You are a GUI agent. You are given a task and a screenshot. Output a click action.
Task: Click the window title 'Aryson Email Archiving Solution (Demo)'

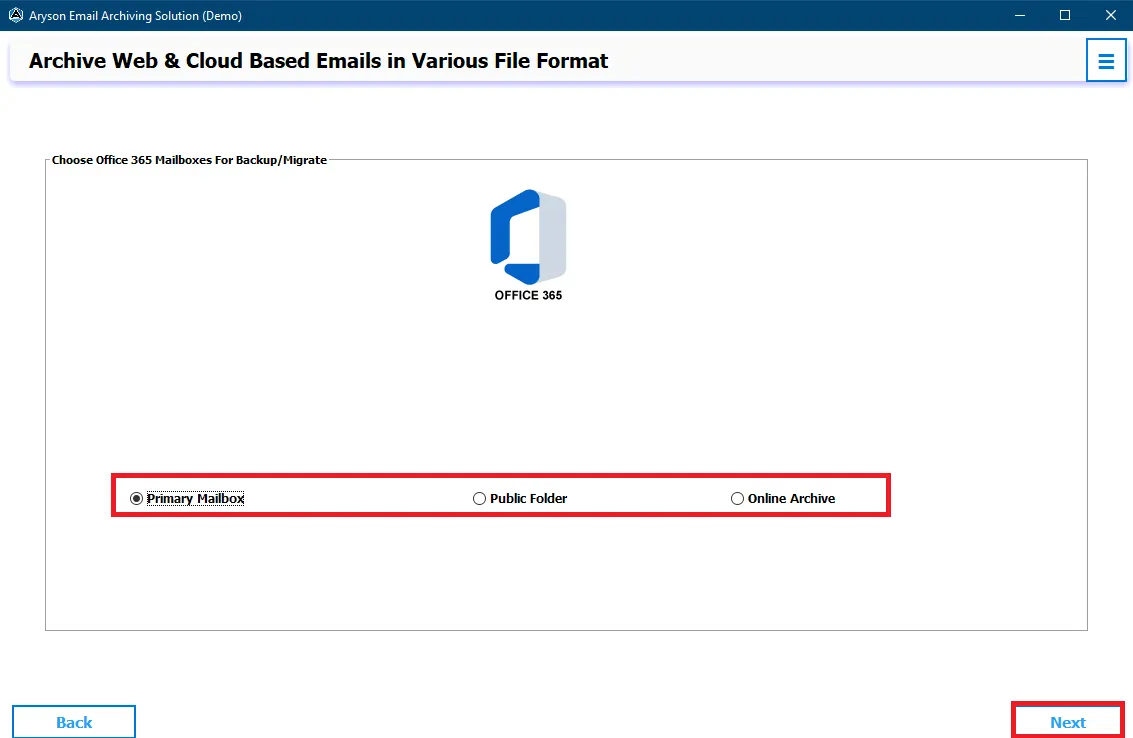pyautogui.click(x=135, y=15)
